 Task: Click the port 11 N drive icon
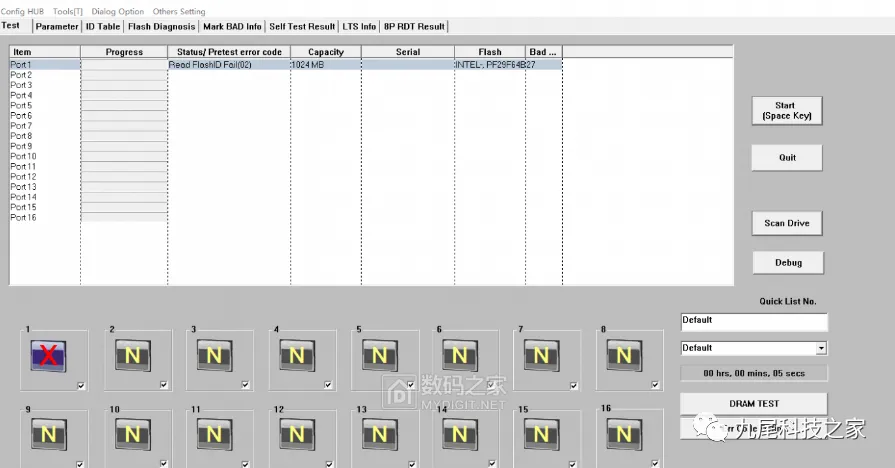214,434
